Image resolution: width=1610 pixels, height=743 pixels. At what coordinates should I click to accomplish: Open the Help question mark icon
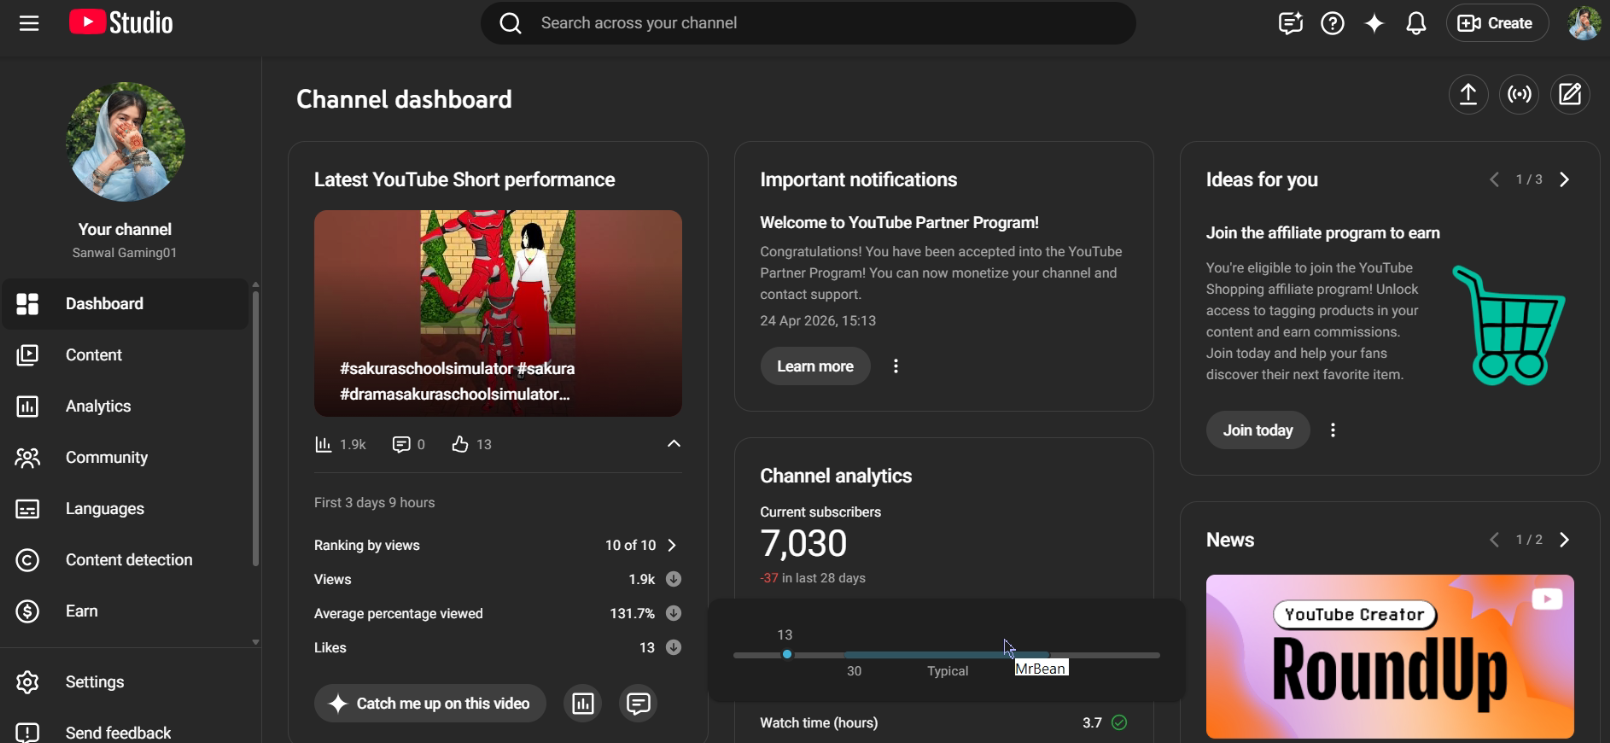click(1332, 23)
